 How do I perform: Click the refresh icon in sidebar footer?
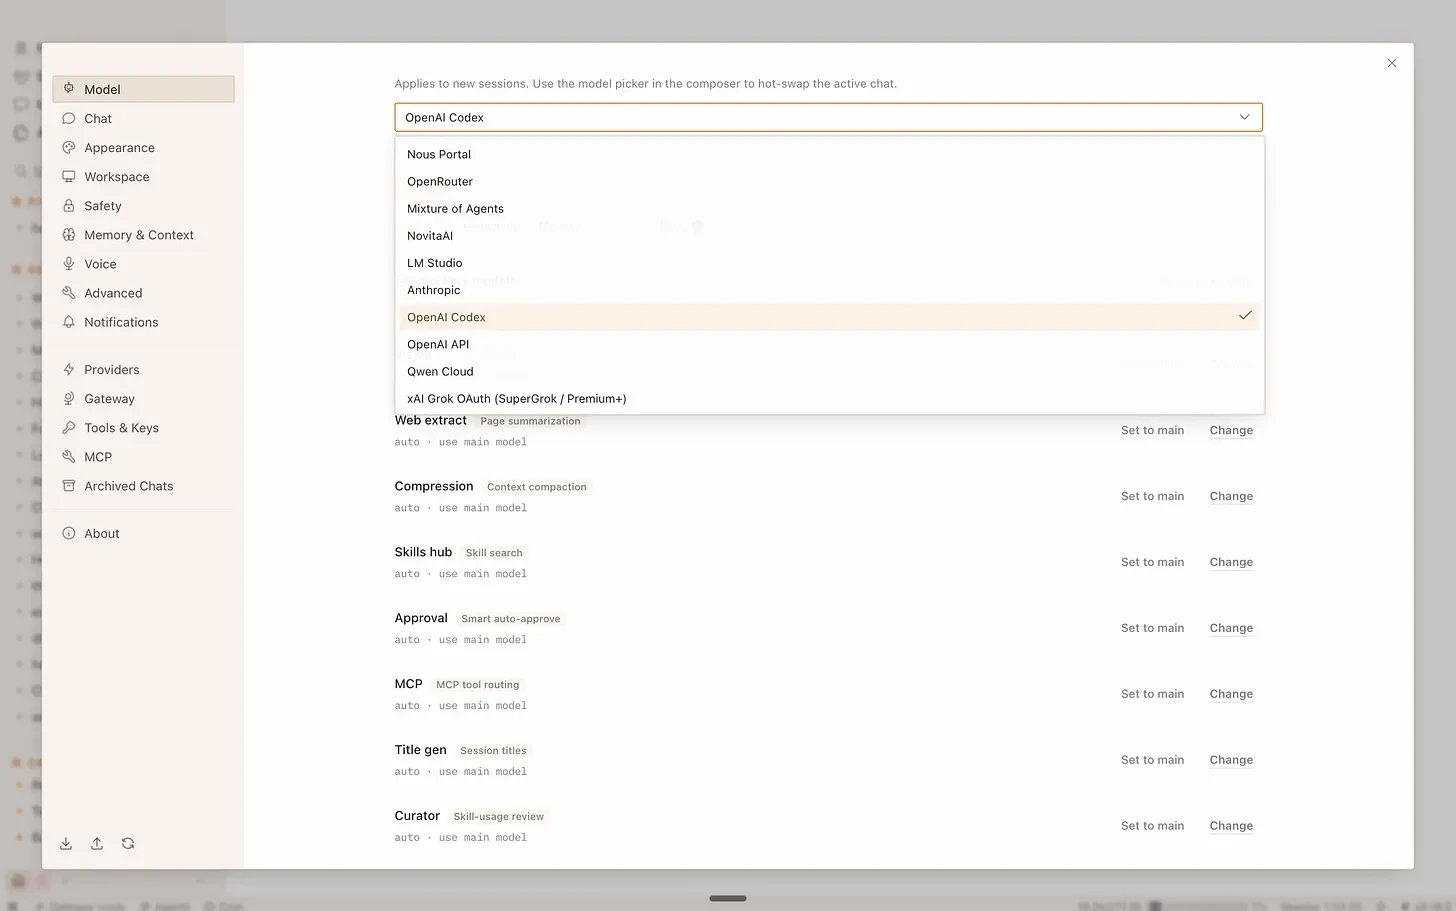[128, 843]
